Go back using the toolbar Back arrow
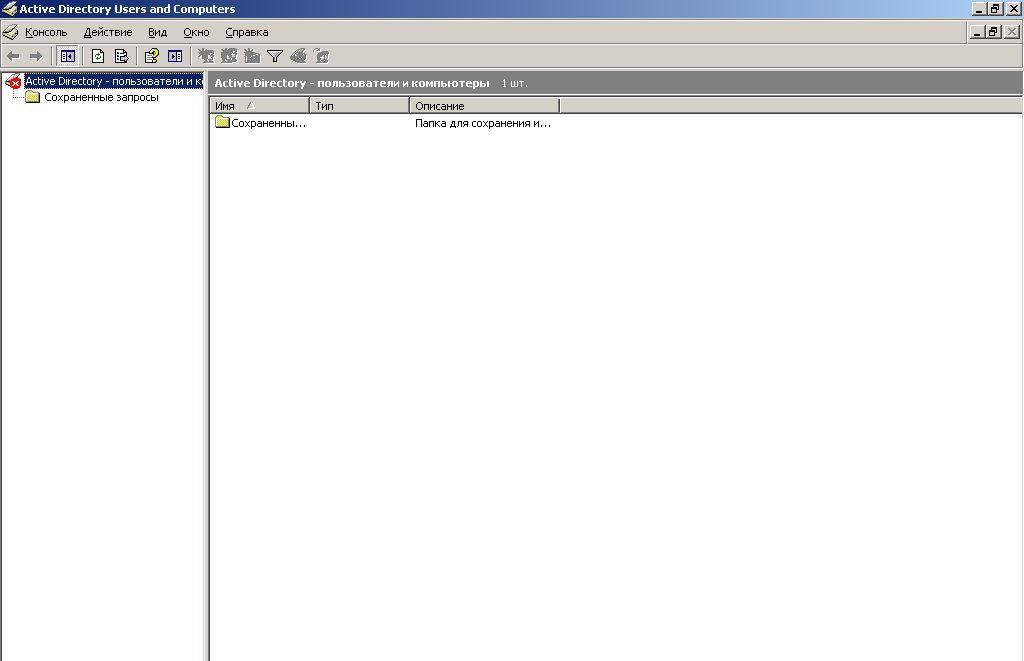This screenshot has height=661, width=1024. coord(13,56)
